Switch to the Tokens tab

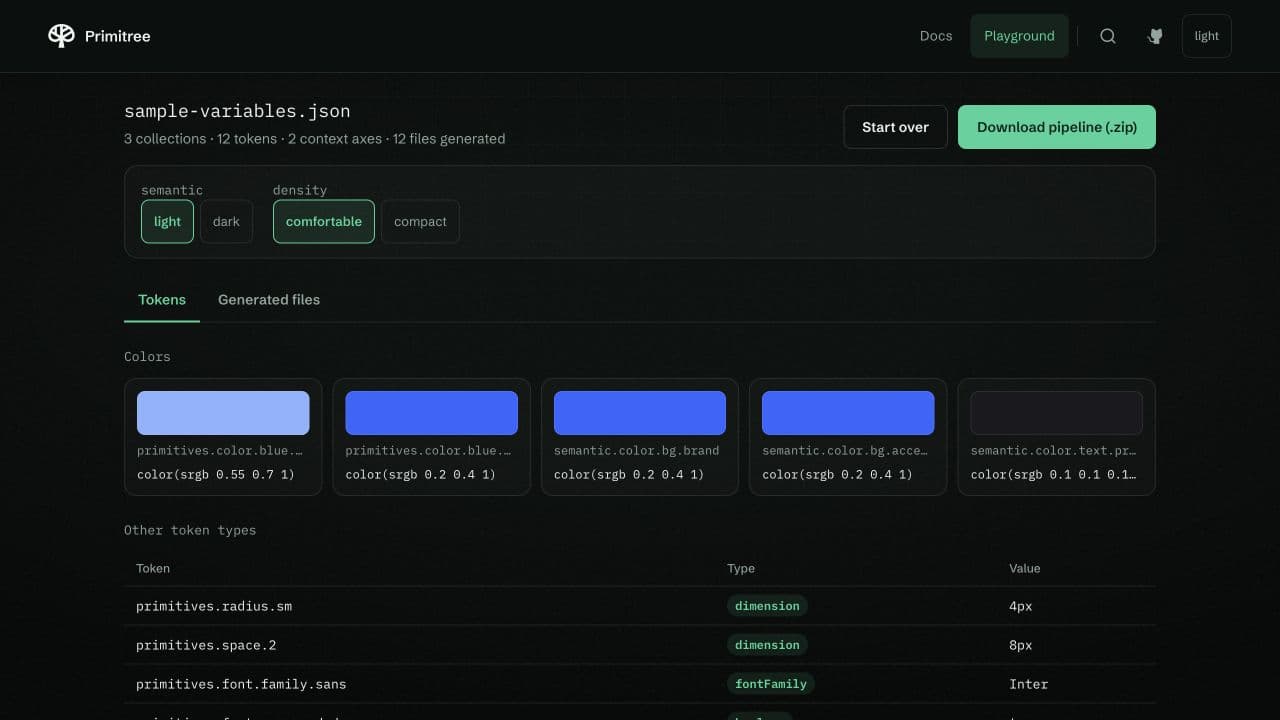(162, 300)
